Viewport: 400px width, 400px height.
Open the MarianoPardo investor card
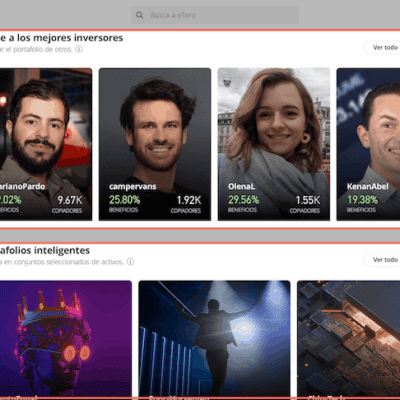46,144
